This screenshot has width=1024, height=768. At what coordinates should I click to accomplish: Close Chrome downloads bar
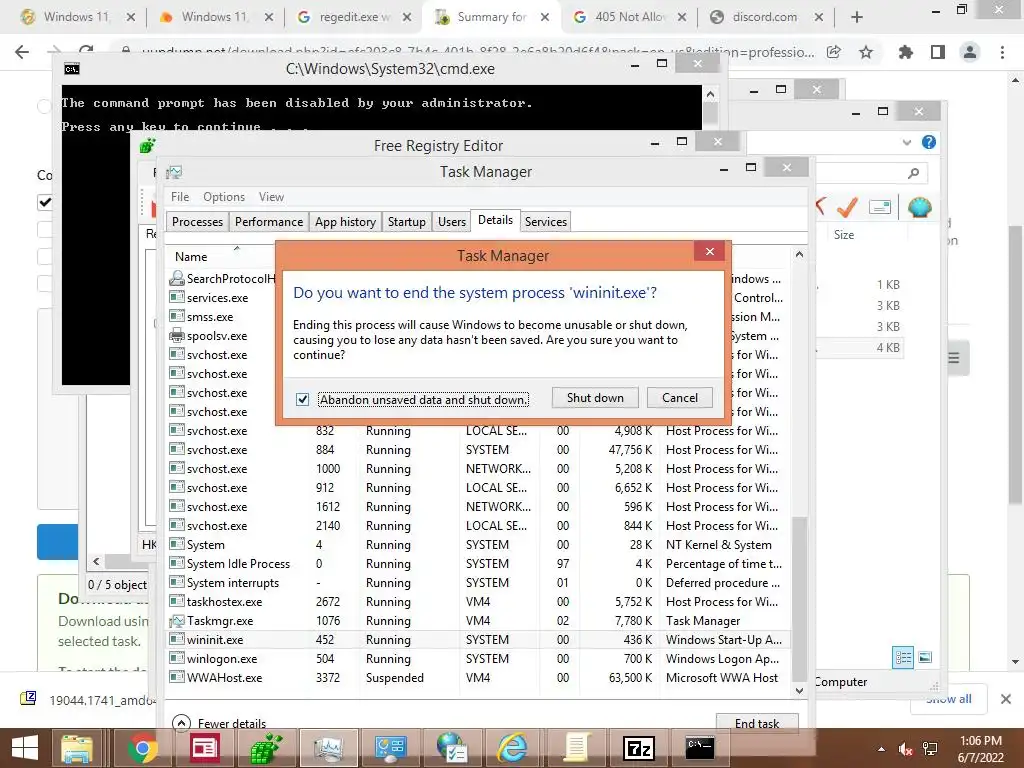pyautogui.click(x=1006, y=699)
